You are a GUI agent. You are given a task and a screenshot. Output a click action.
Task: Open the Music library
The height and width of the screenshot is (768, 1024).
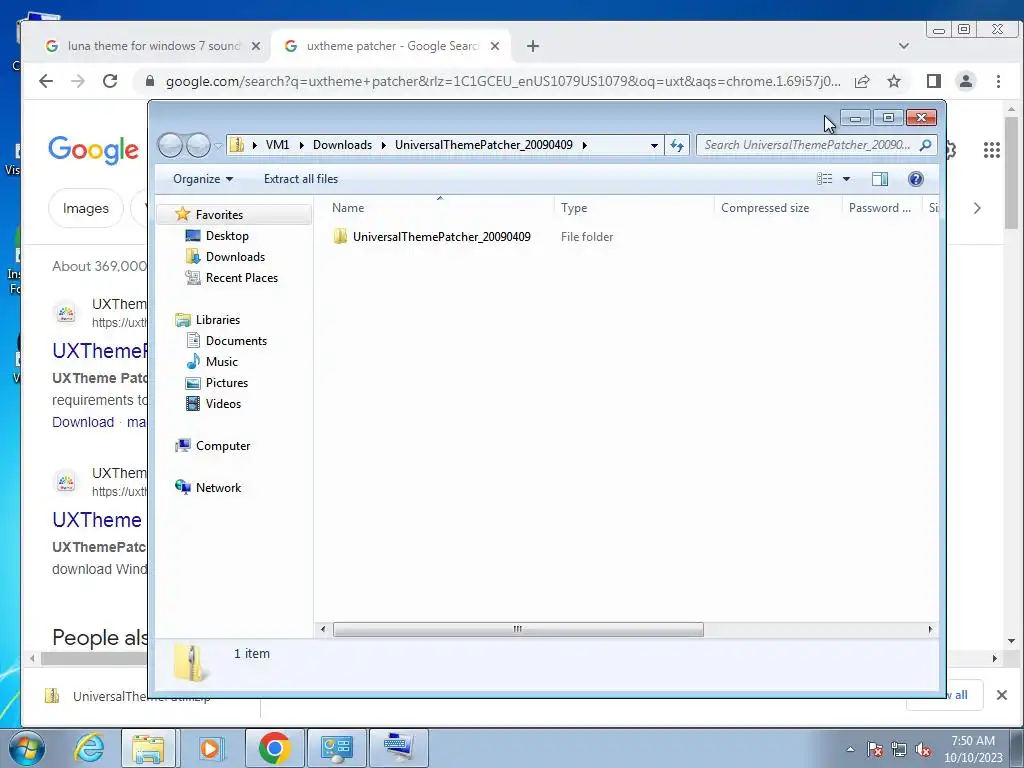point(221,362)
